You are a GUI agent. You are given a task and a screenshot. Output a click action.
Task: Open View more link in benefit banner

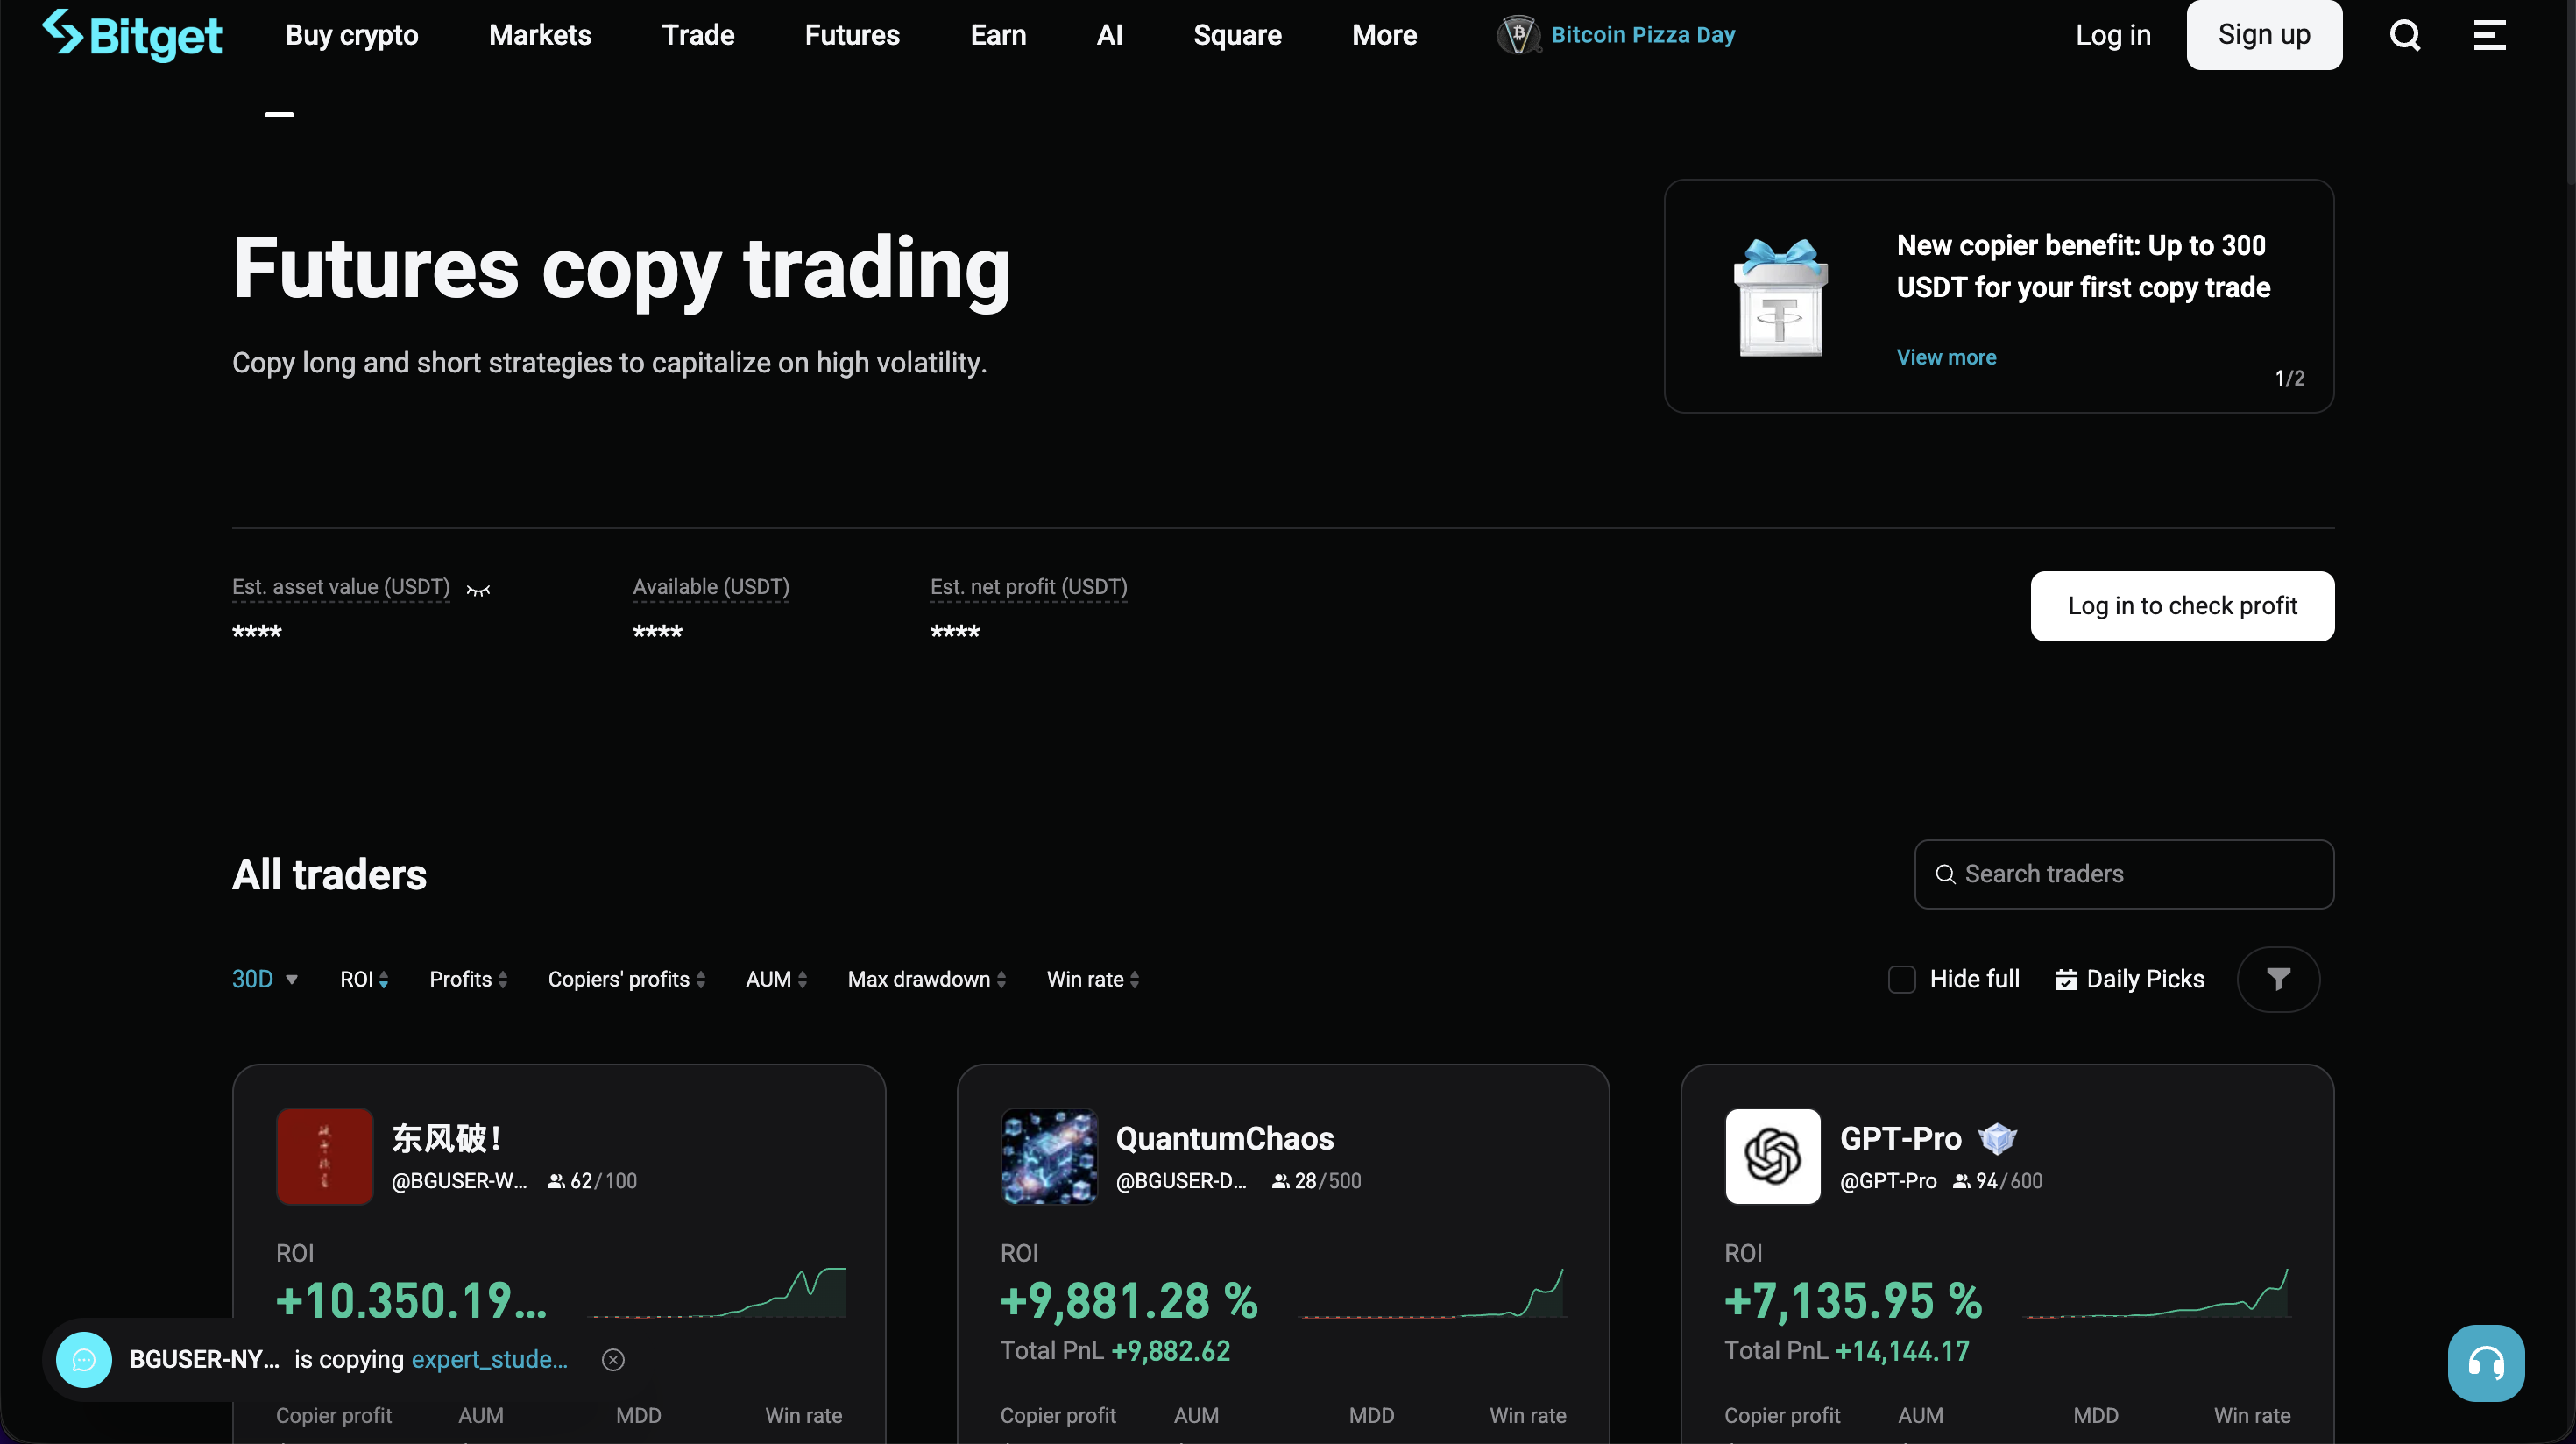(x=1946, y=357)
